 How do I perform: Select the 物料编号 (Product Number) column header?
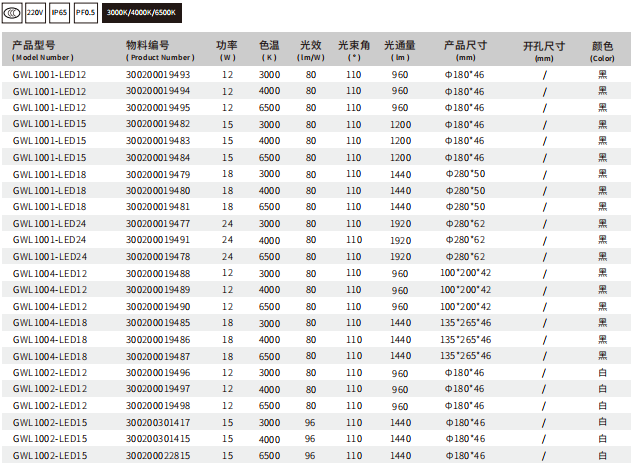coord(160,50)
